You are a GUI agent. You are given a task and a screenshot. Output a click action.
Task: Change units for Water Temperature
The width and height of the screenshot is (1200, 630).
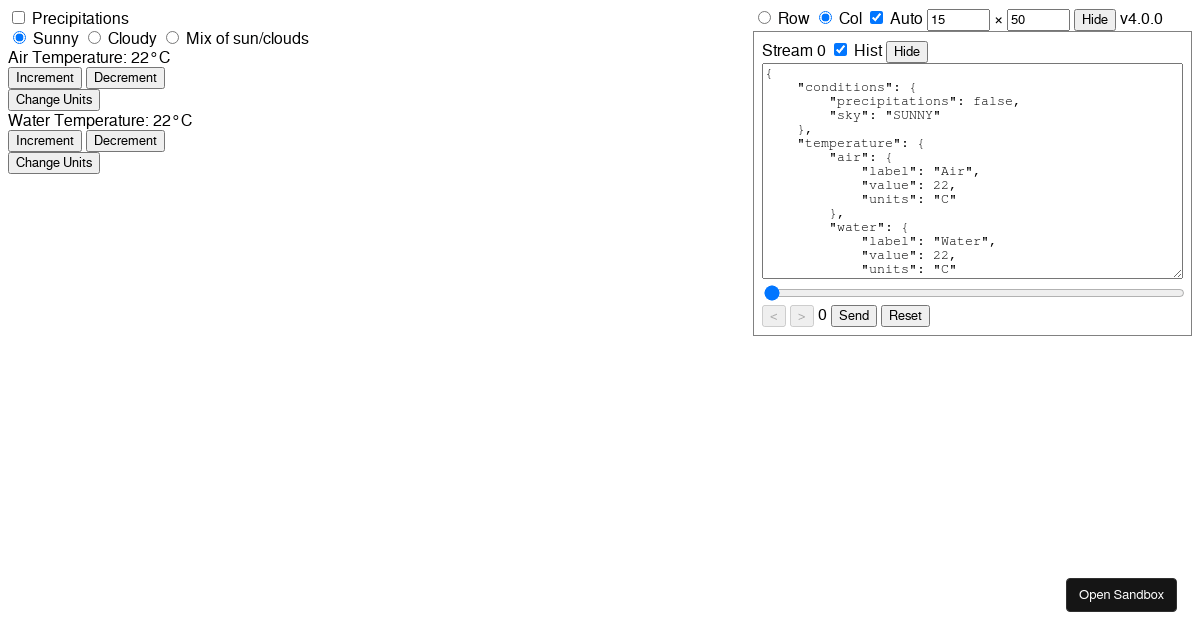(x=53, y=162)
